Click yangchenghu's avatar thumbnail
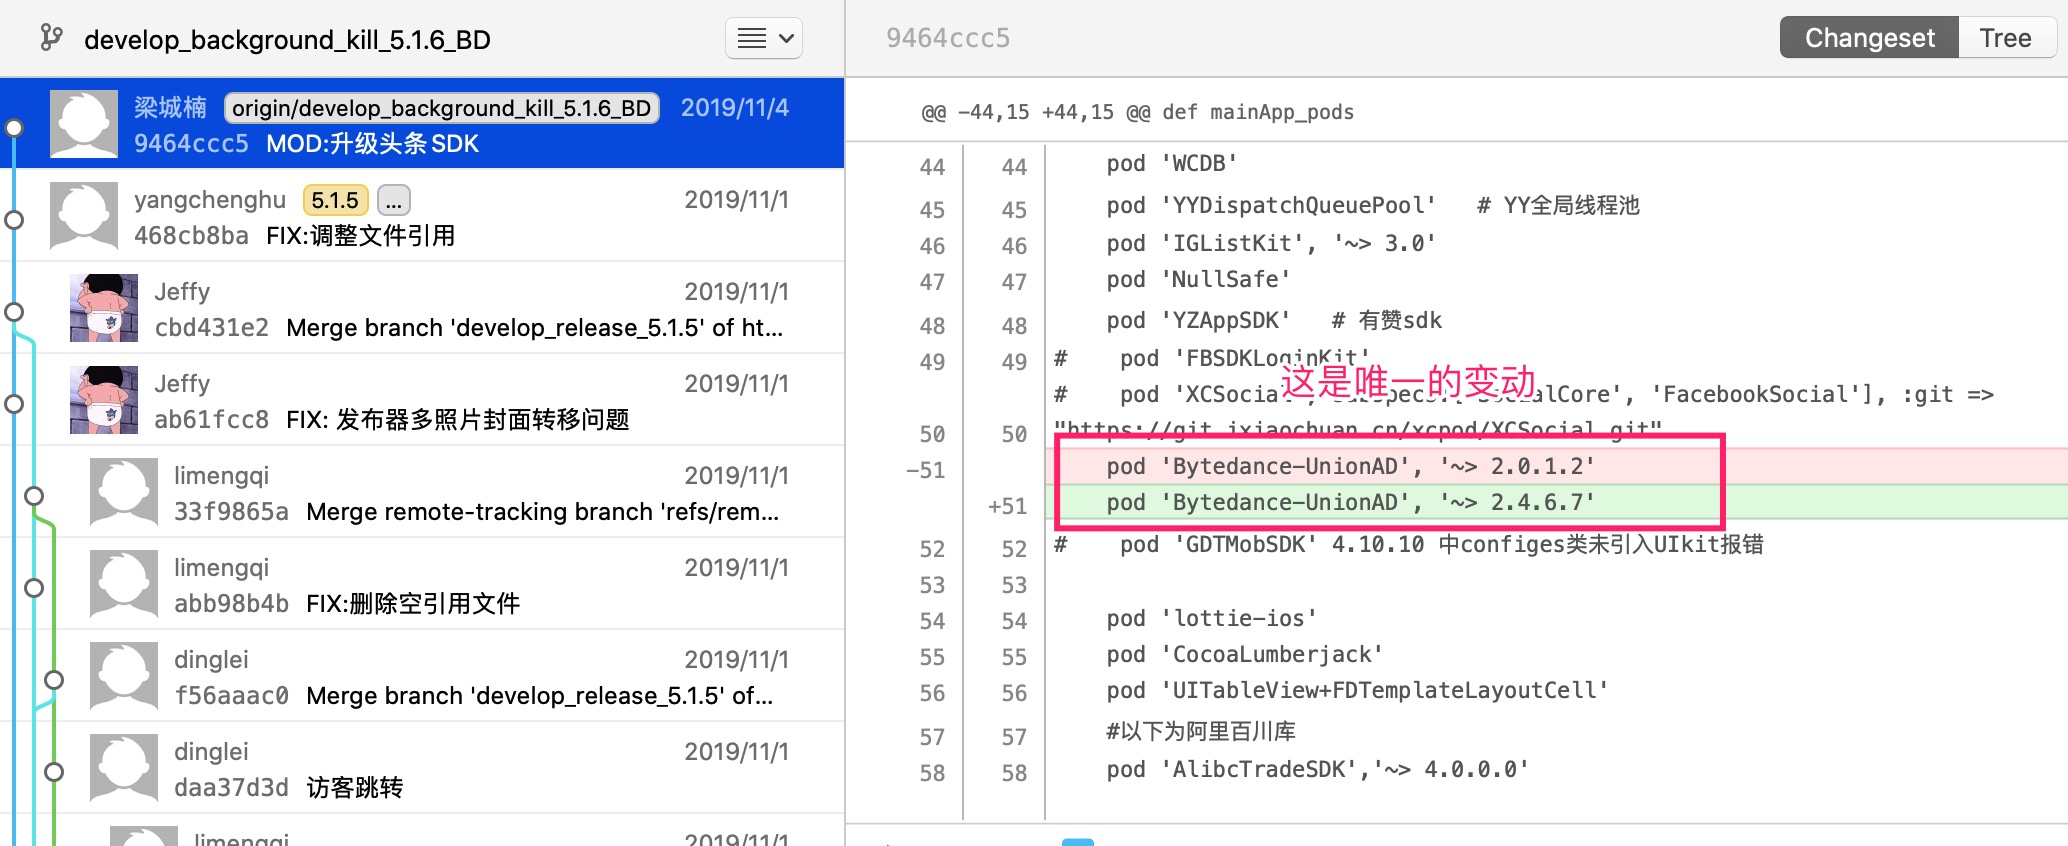The height and width of the screenshot is (846, 2068). (x=84, y=216)
